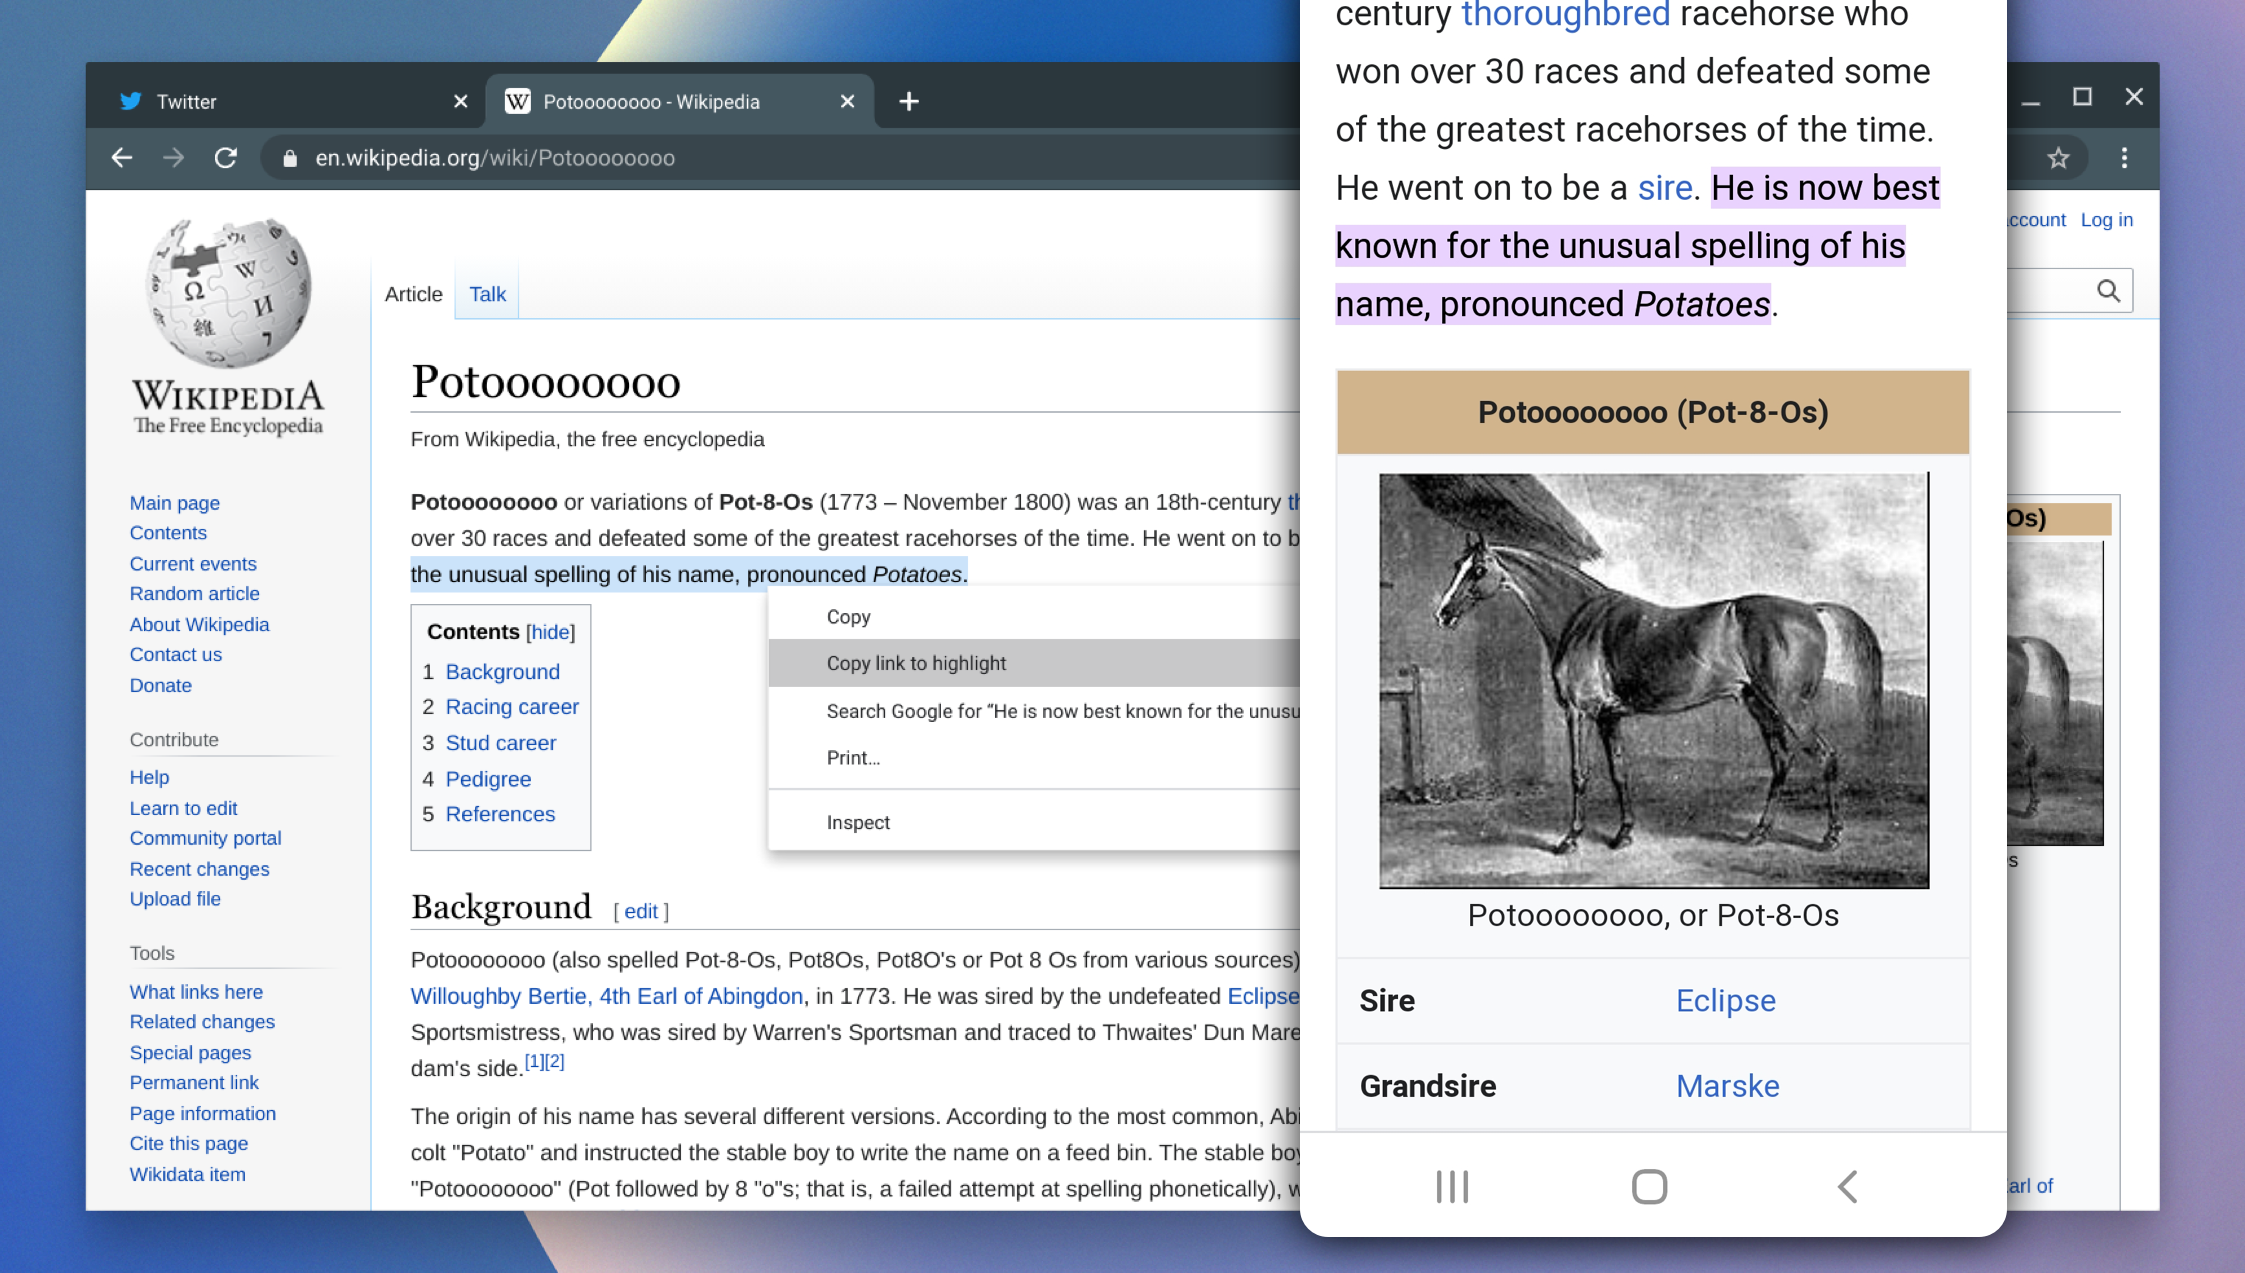The width and height of the screenshot is (2245, 1273).
Task: Choose Inspect from context menu
Action: [x=858, y=822]
